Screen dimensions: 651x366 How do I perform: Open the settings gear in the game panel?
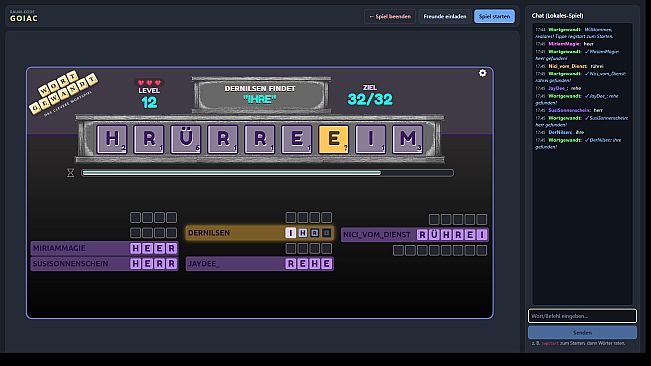(482, 73)
